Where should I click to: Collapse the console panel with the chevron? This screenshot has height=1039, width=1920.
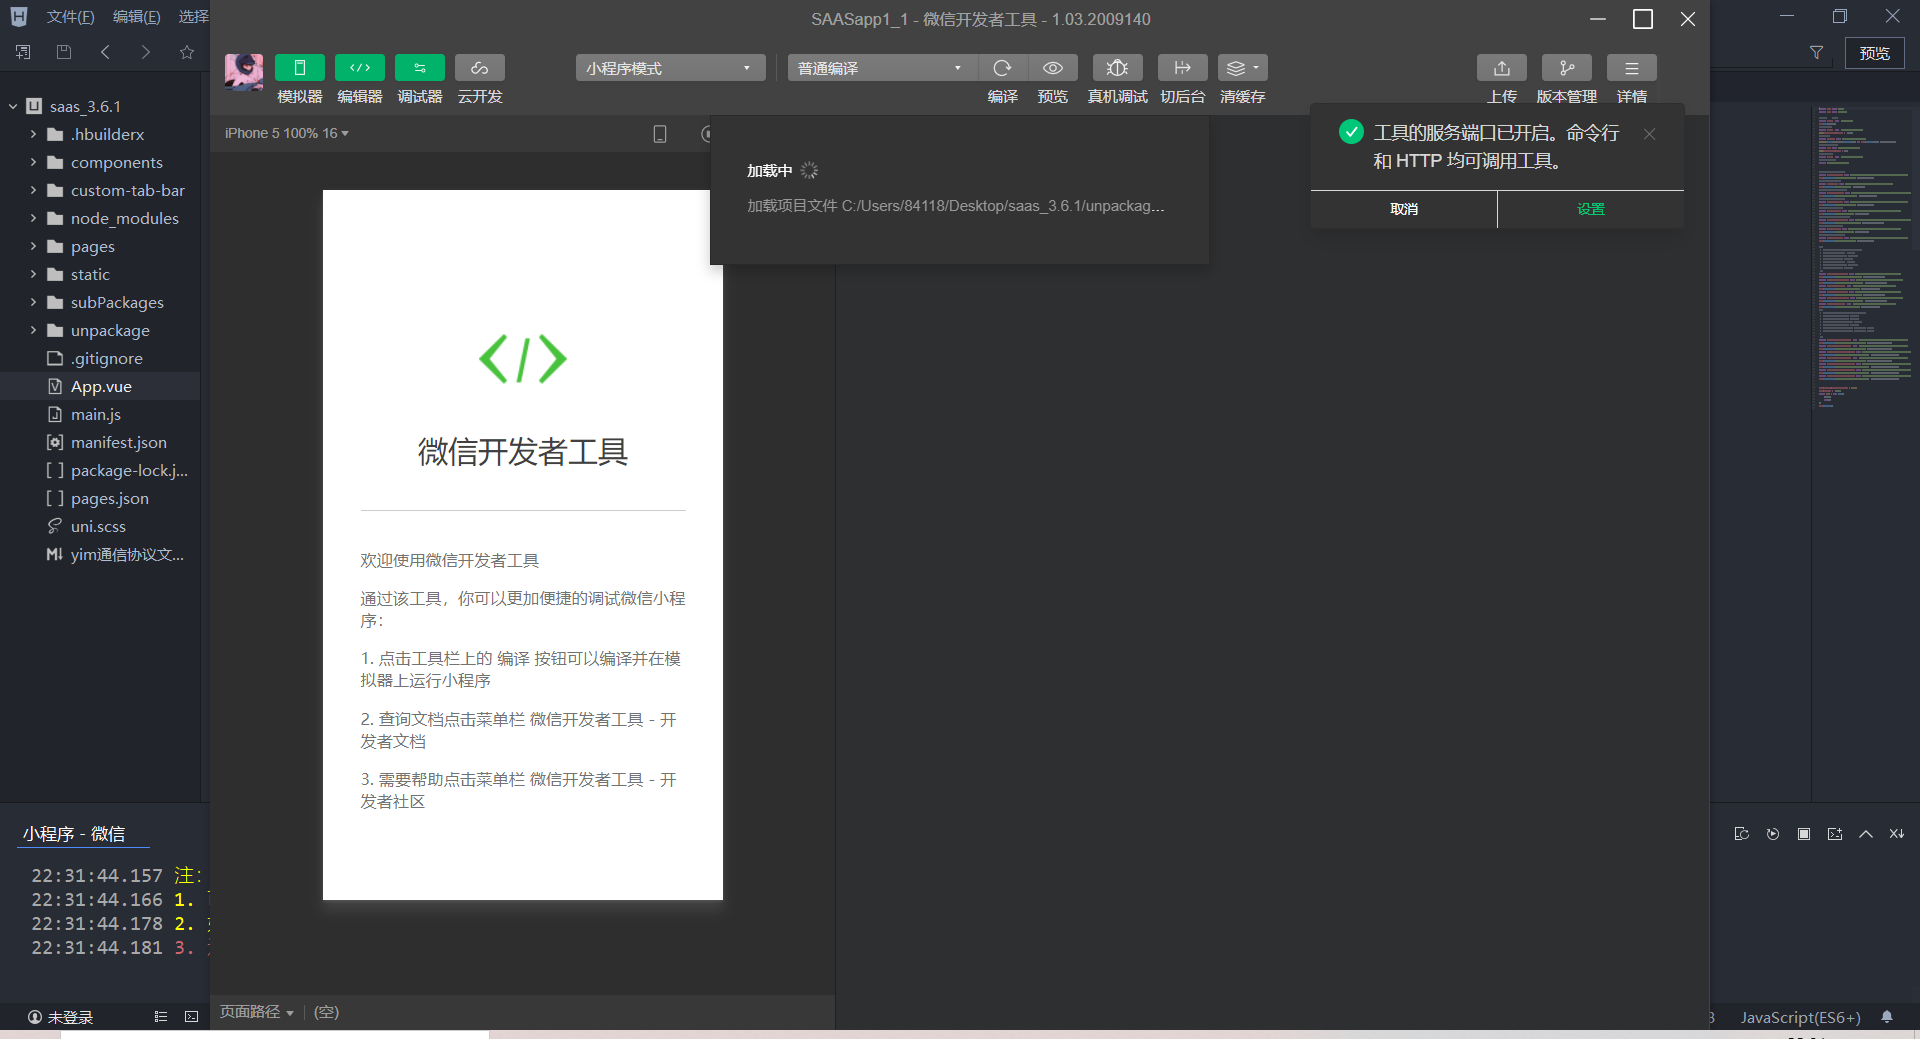click(x=1865, y=834)
